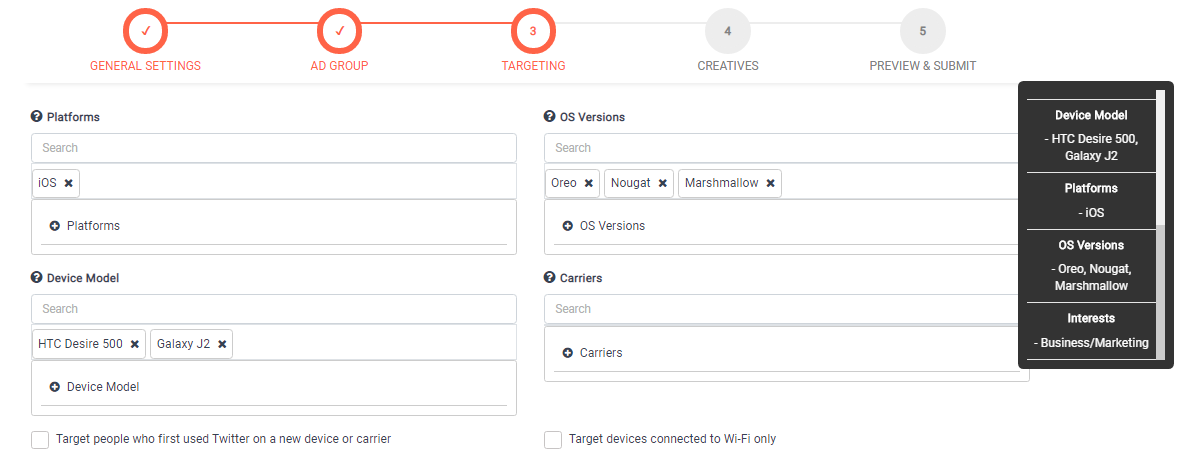This screenshot has height=459, width=1182.
Task: Switch to the Ad Group step
Action: click(x=339, y=32)
